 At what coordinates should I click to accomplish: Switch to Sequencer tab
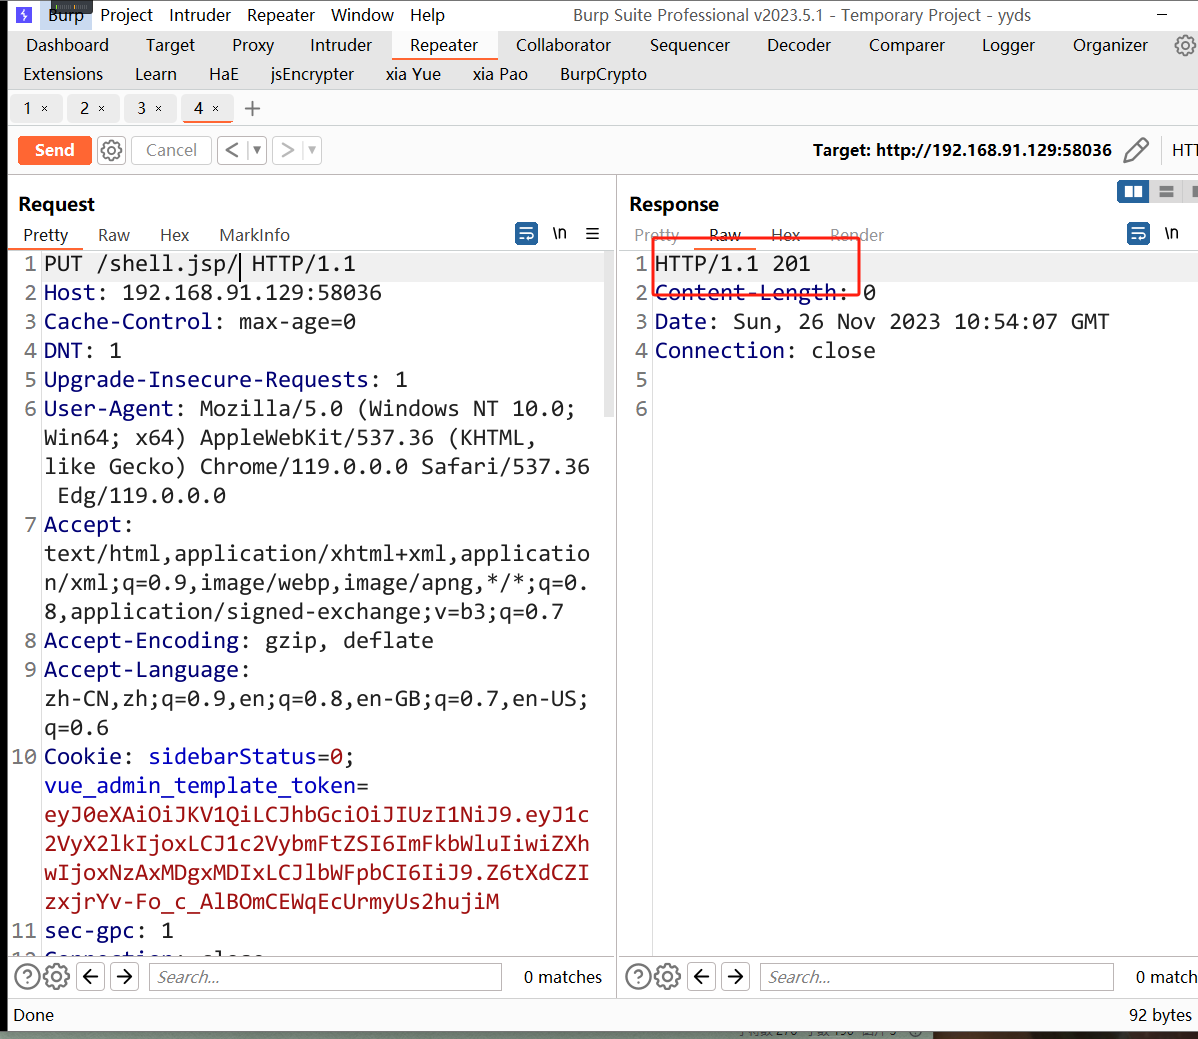tap(689, 46)
